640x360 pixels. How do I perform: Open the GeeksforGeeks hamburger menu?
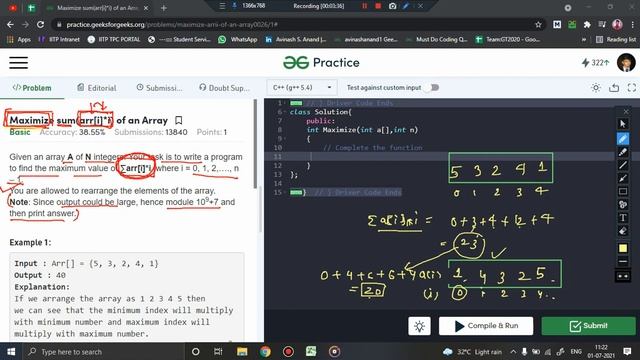[x=18, y=62]
